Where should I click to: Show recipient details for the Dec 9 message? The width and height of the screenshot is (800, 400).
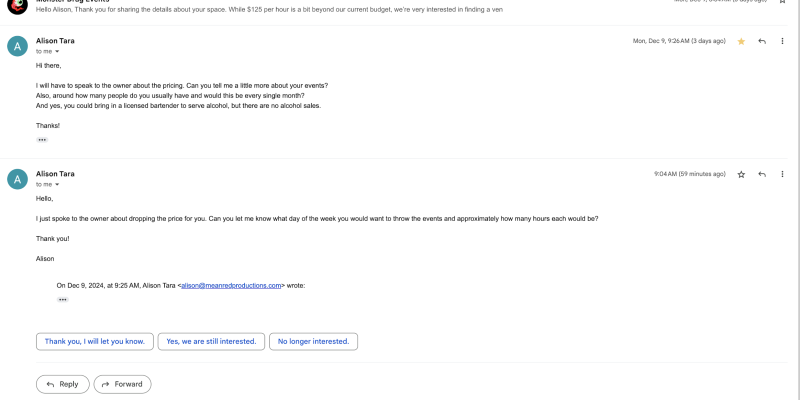(x=57, y=52)
